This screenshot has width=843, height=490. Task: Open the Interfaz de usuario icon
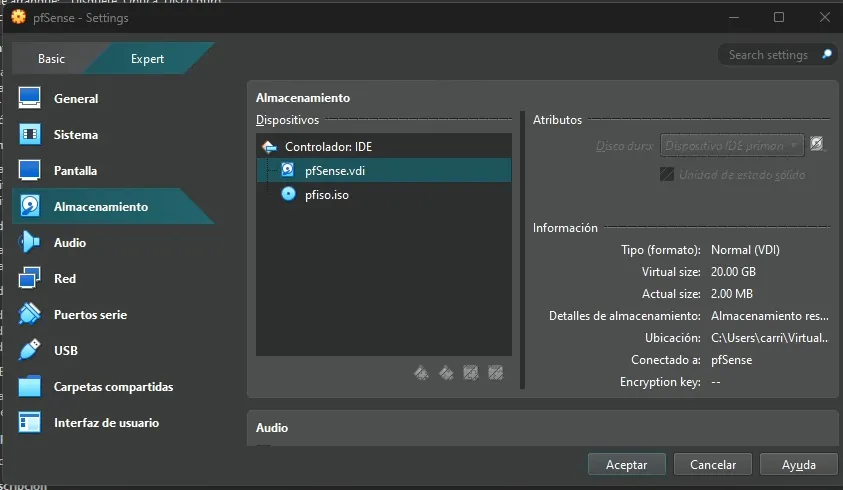click(x=29, y=422)
